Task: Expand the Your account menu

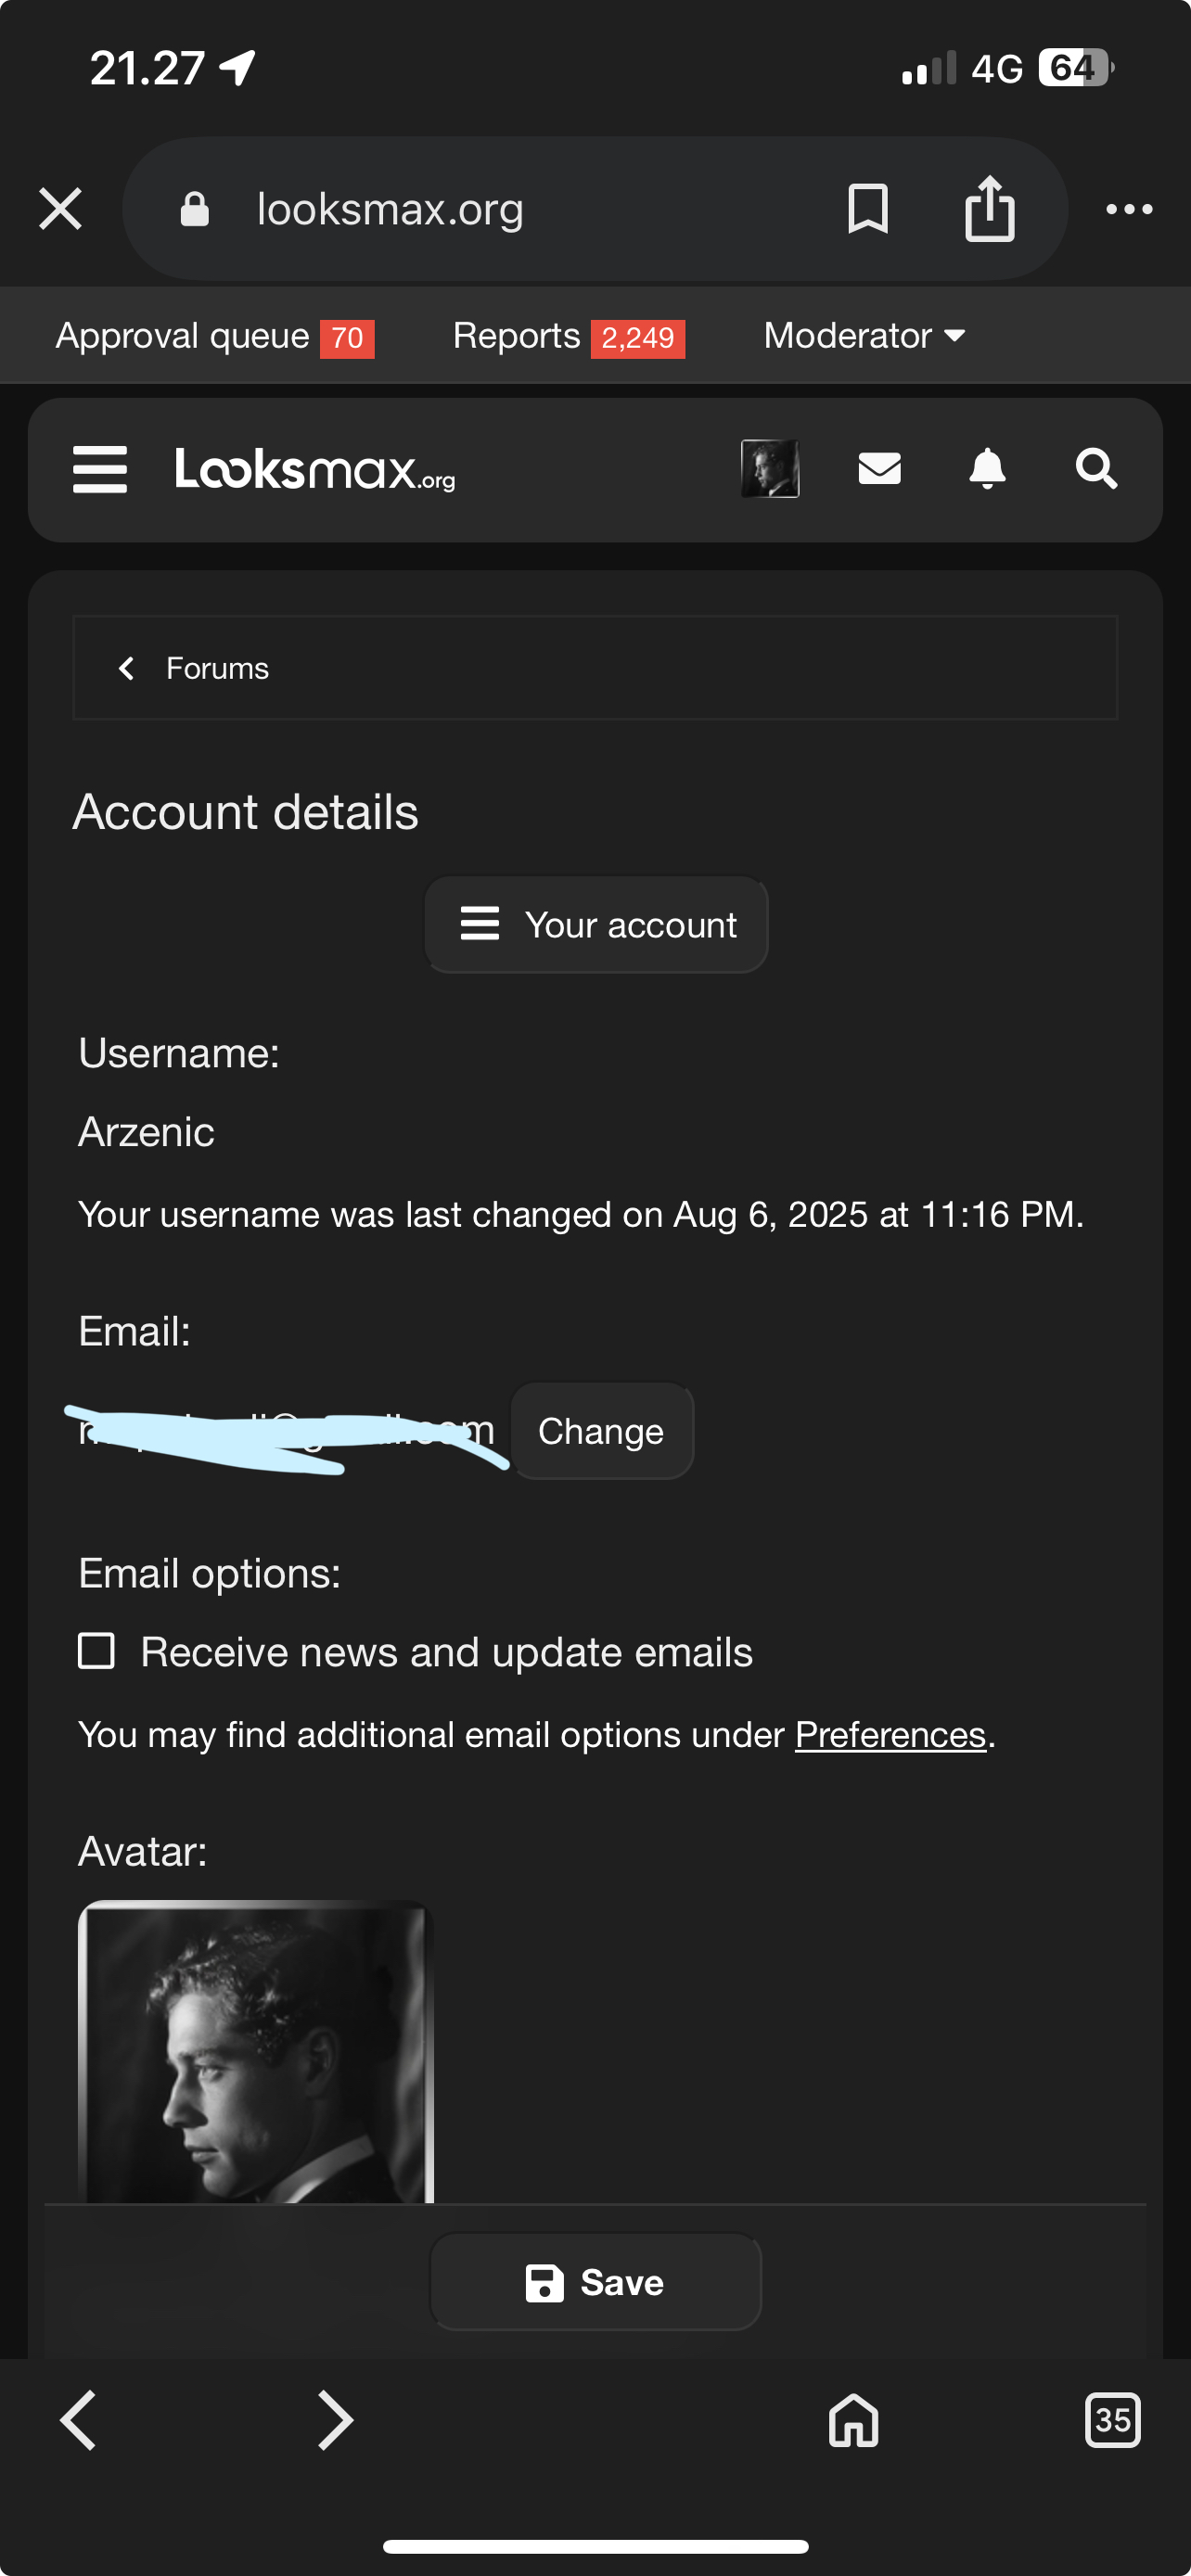Action: 597,924
